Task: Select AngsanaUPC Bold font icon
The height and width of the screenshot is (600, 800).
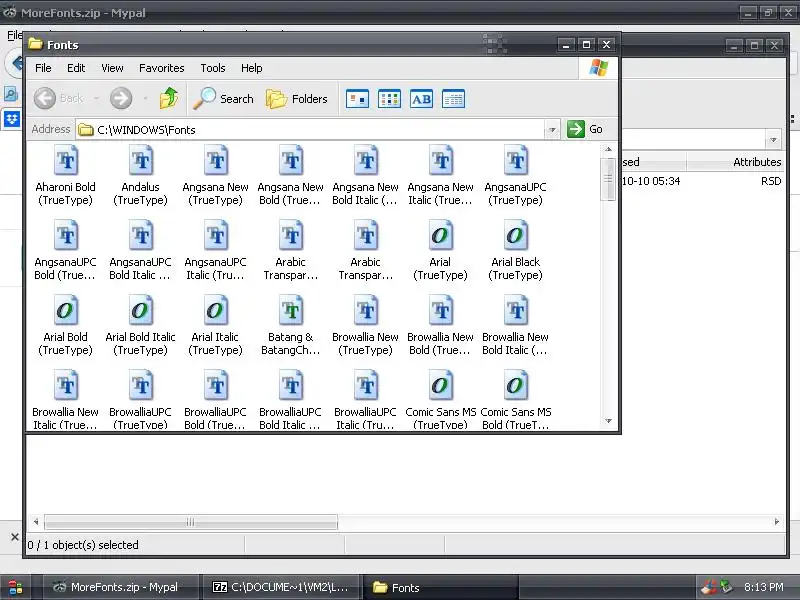Action: click(66, 235)
